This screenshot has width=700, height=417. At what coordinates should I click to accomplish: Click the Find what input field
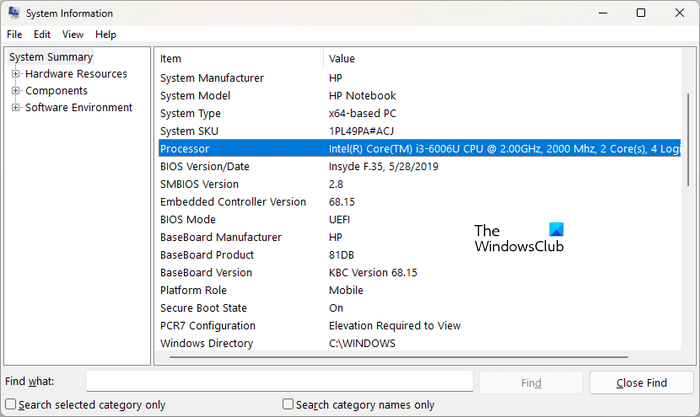pos(279,381)
